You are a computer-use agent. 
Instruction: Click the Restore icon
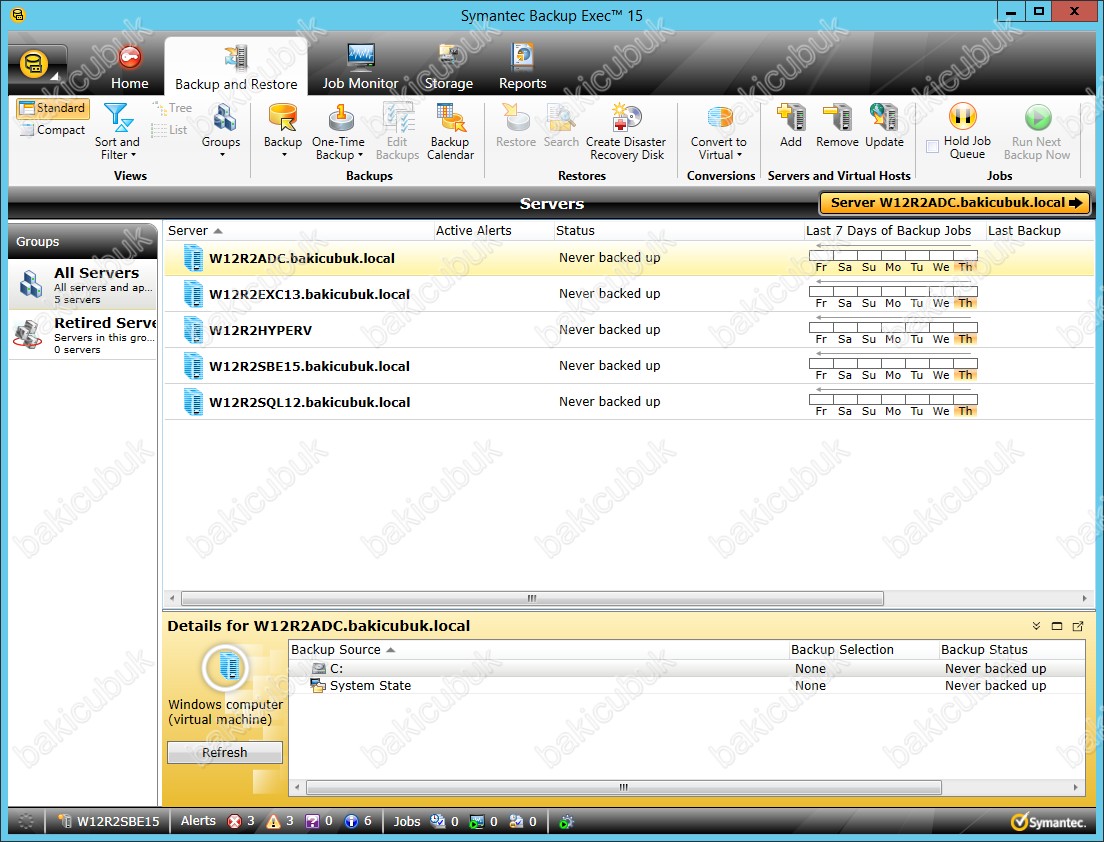pos(516,118)
